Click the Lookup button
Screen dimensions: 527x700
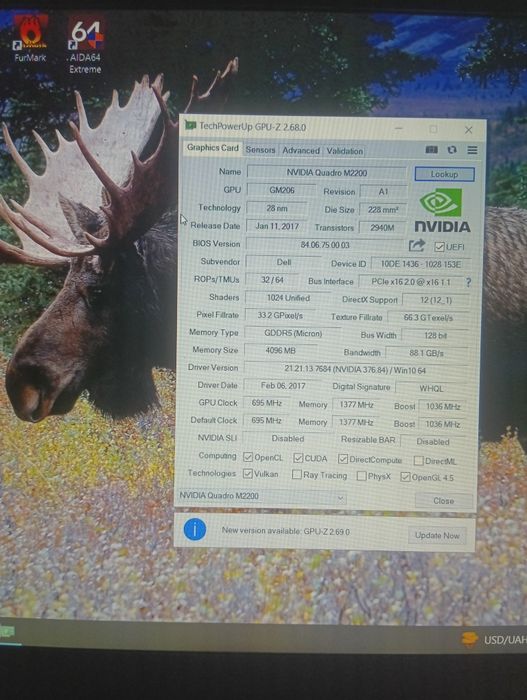444,174
